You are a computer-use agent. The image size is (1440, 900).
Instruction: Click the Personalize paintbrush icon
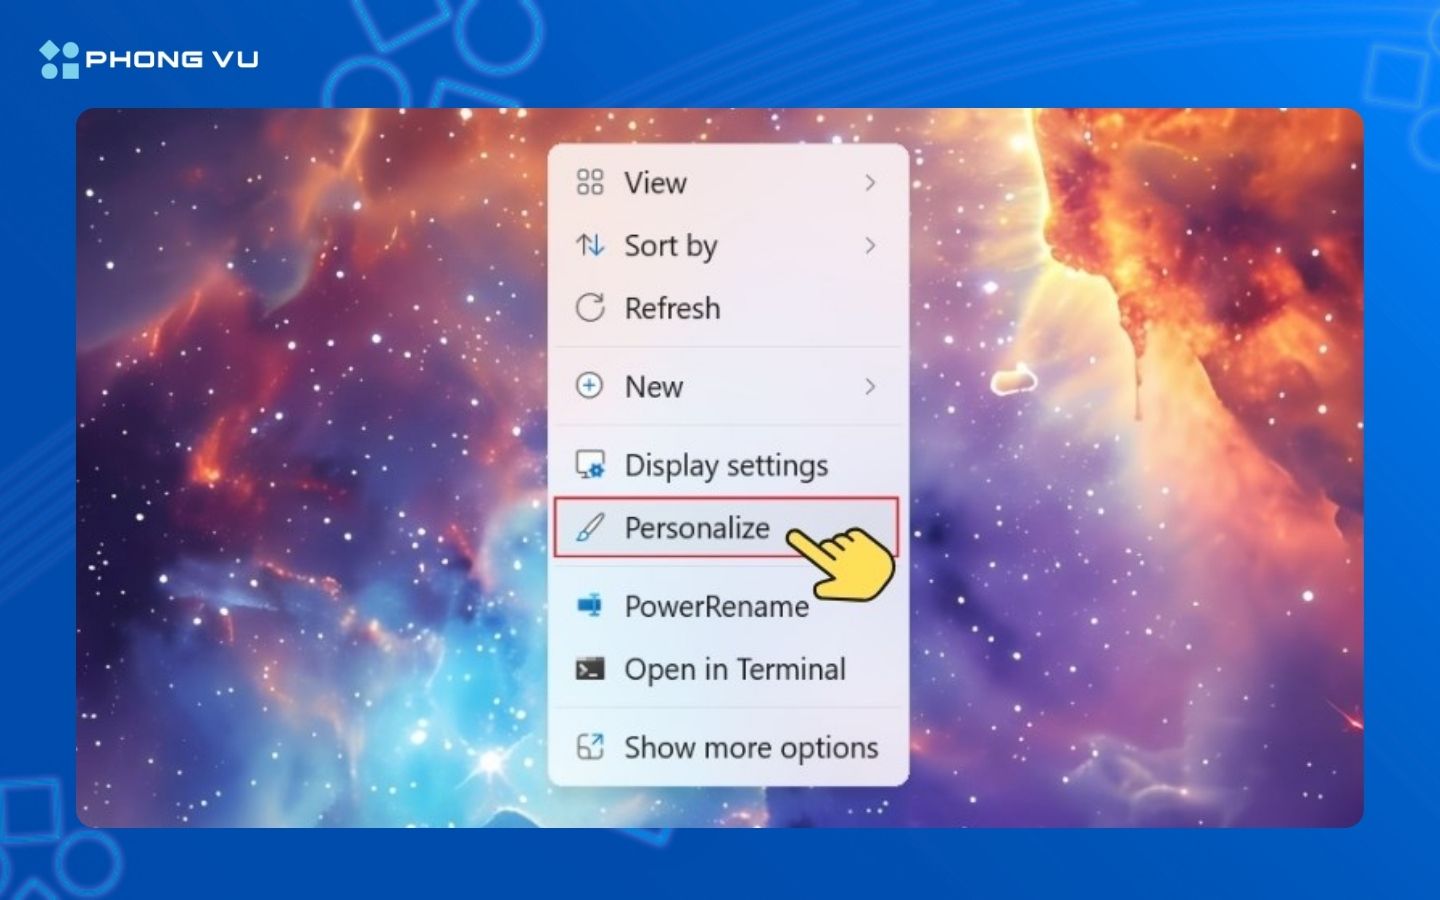(591, 528)
